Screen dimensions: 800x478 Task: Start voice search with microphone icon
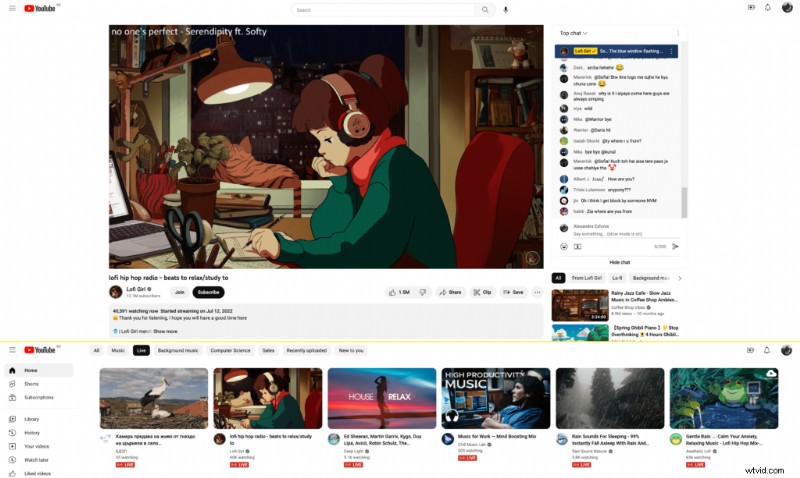tap(506, 10)
